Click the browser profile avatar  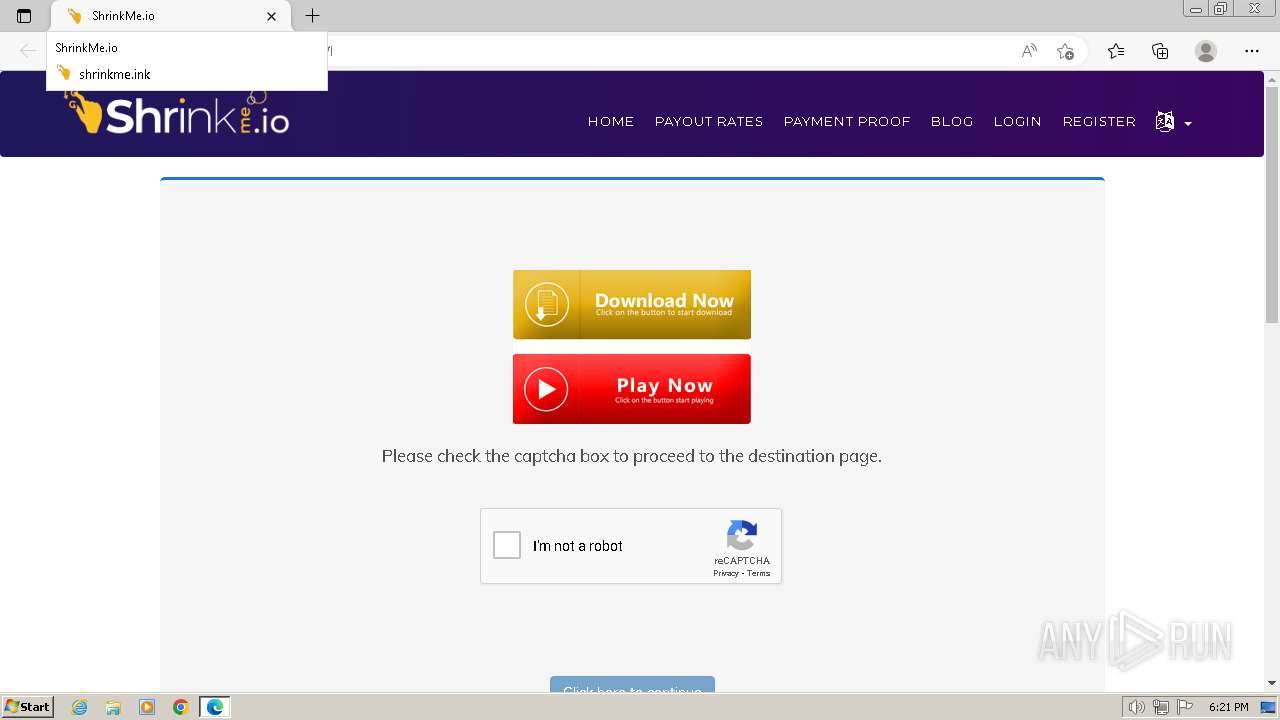1206,51
